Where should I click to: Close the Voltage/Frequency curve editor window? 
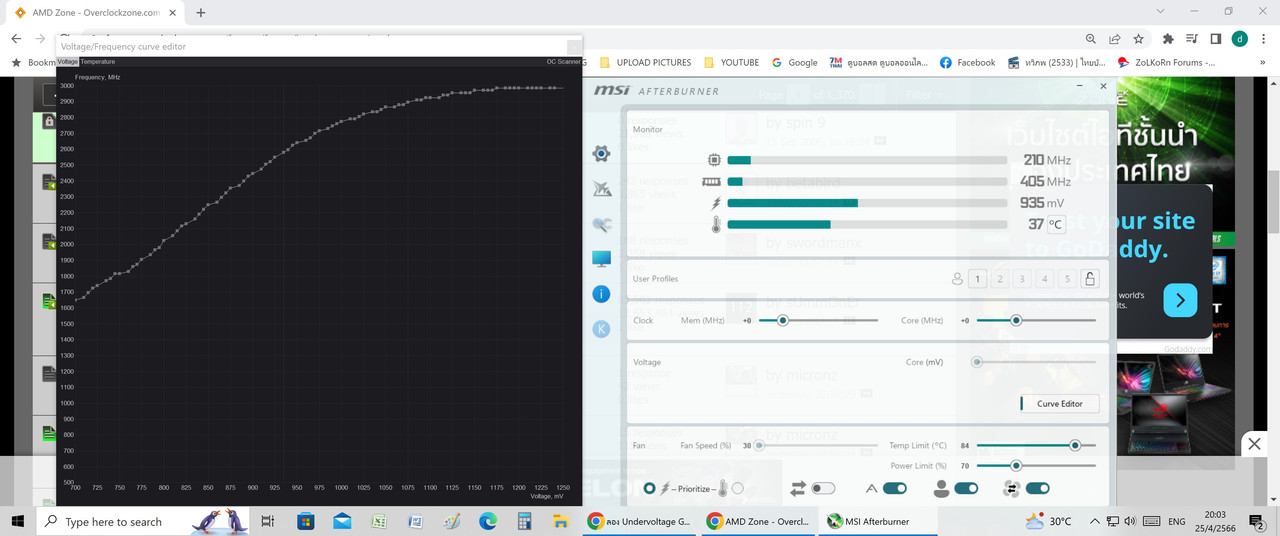[574, 47]
